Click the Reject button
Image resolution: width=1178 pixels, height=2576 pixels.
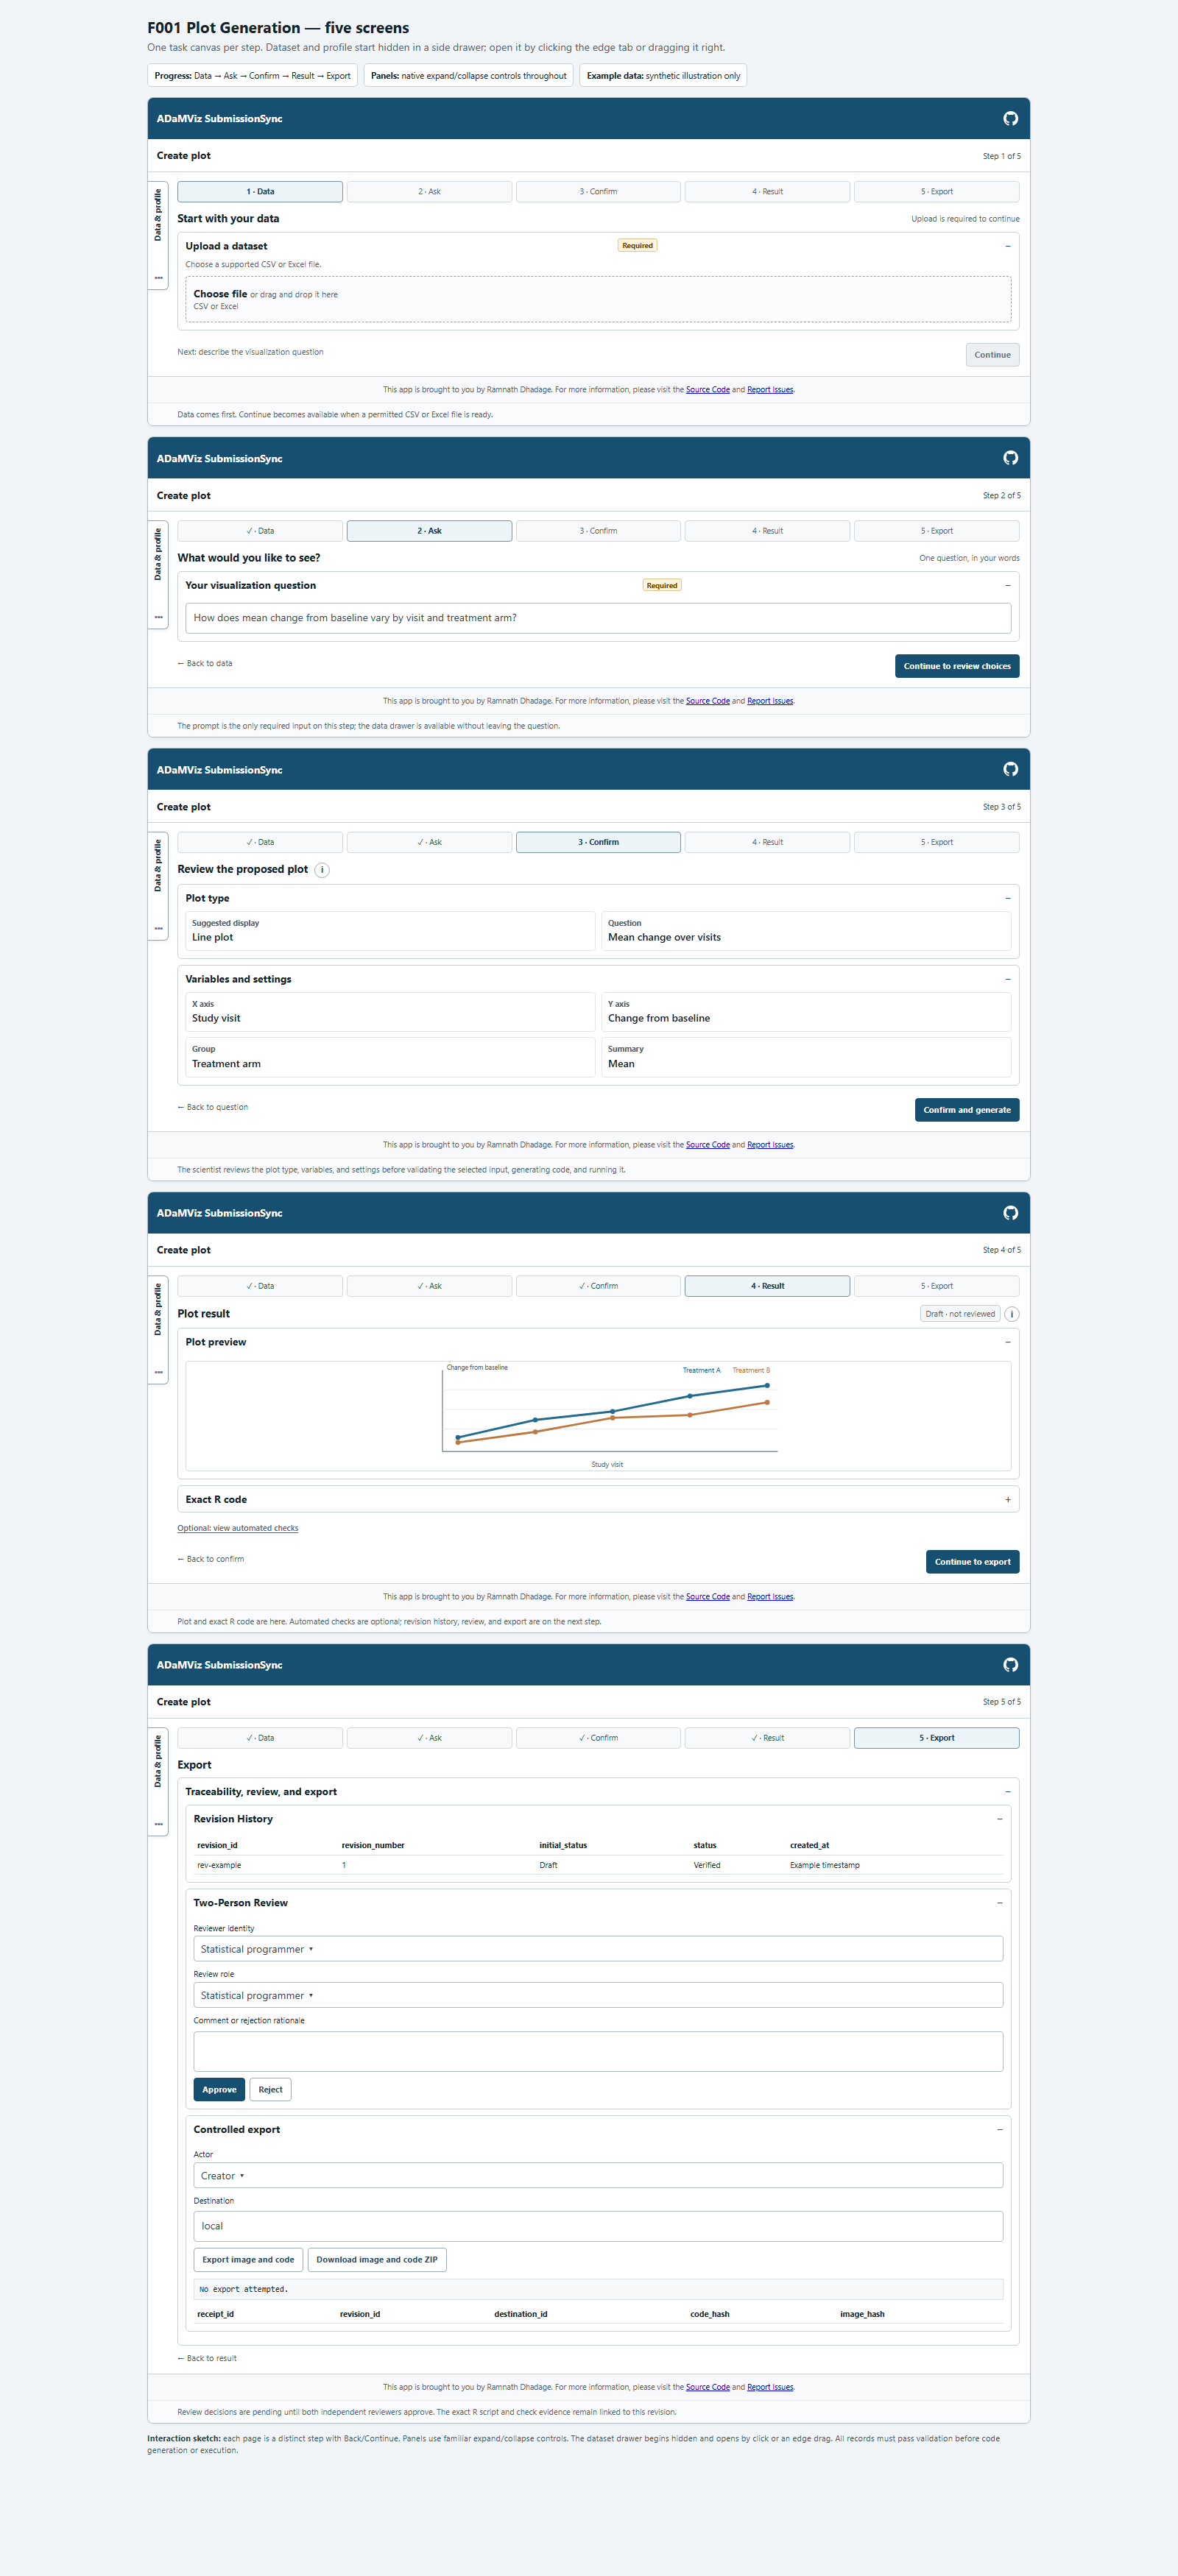(x=270, y=2090)
